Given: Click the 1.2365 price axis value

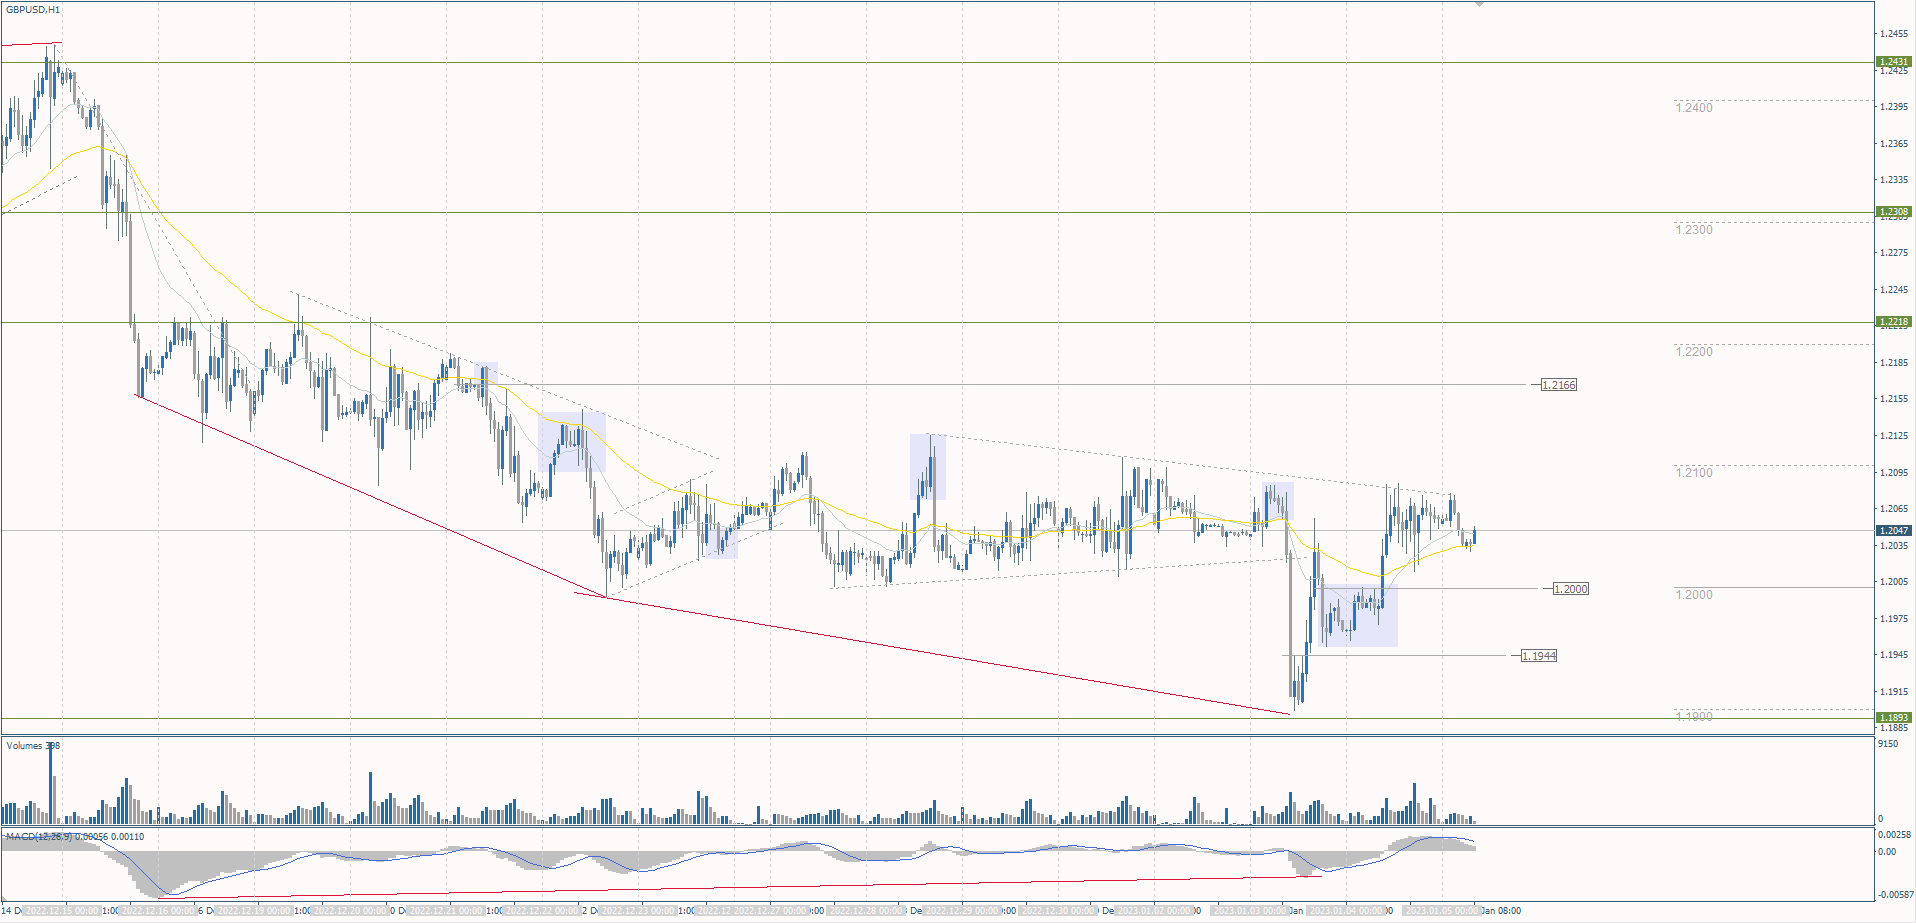Looking at the screenshot, I should tap(1894, 144).
